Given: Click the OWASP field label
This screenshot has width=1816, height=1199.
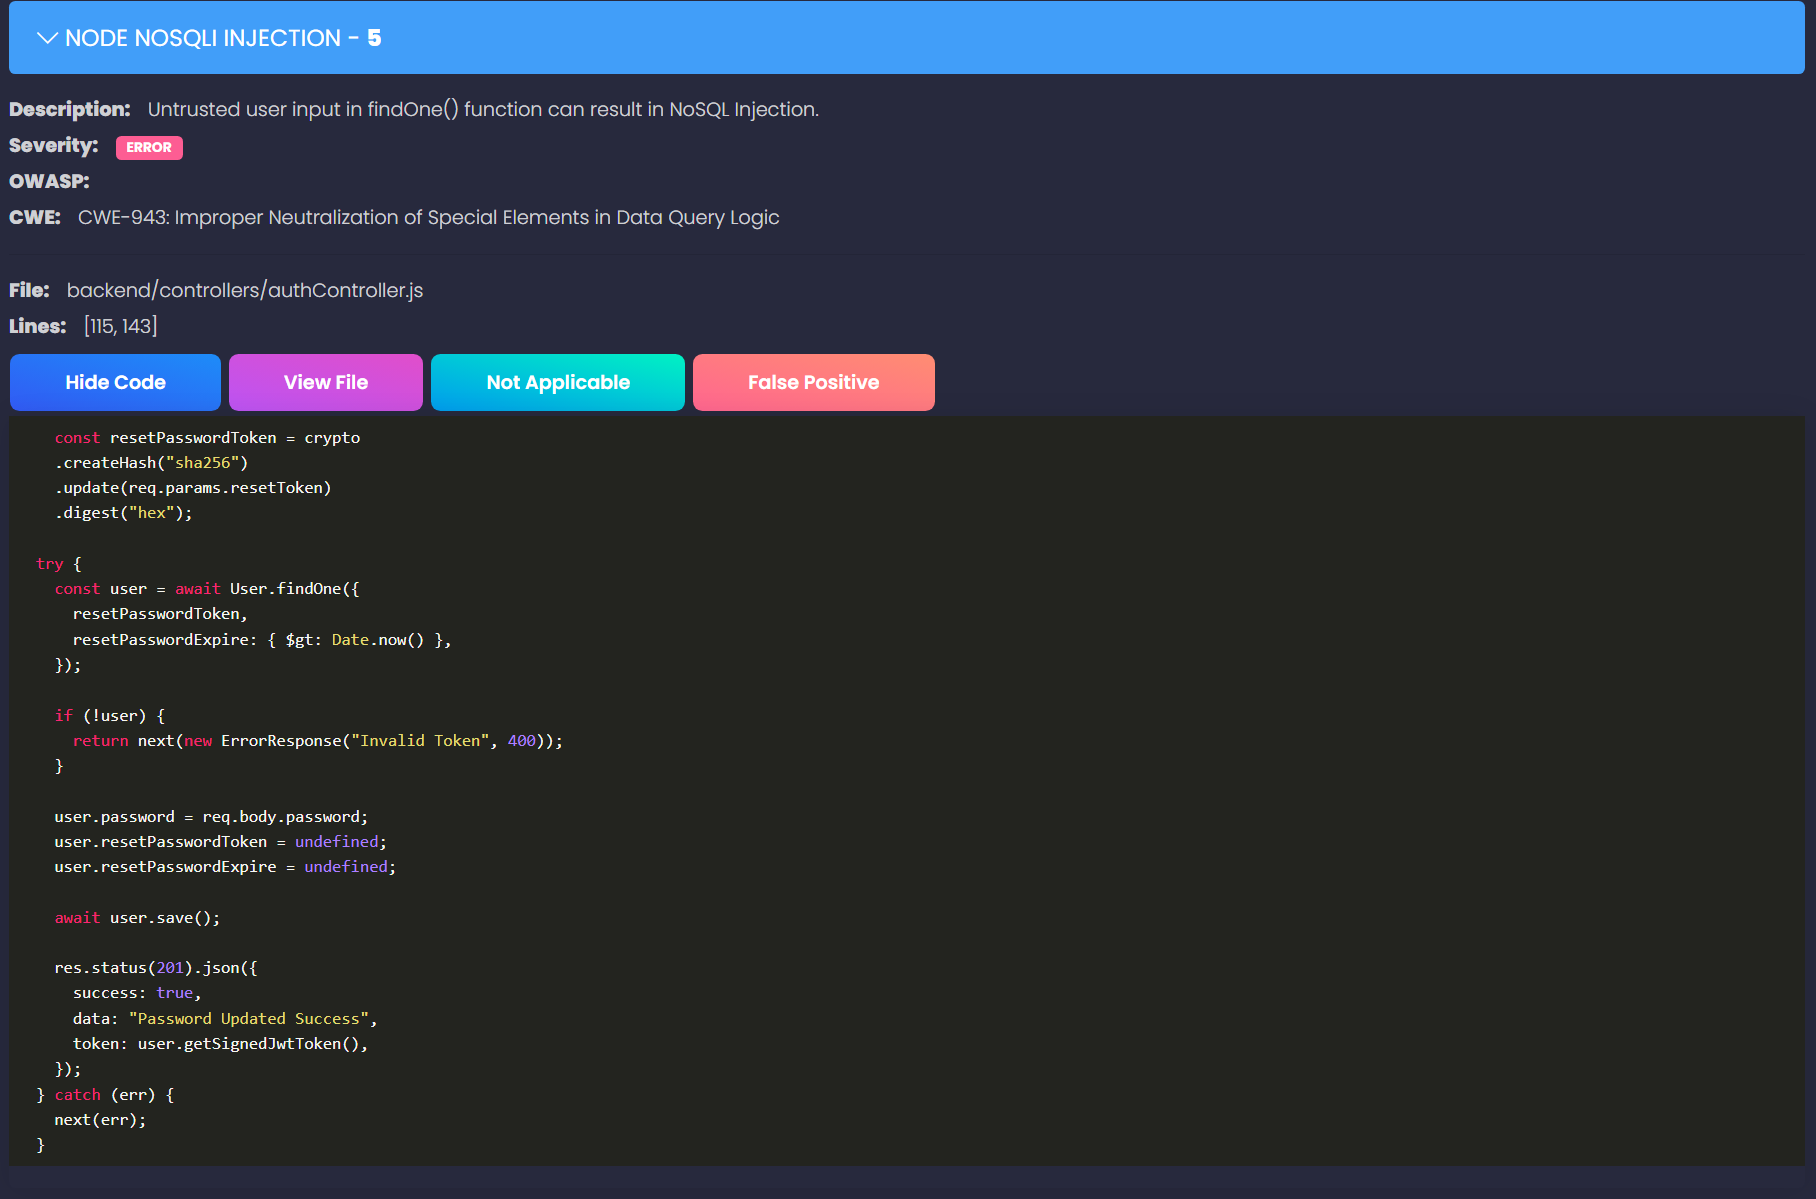Looking at the screenshot, I should (48, 181).
